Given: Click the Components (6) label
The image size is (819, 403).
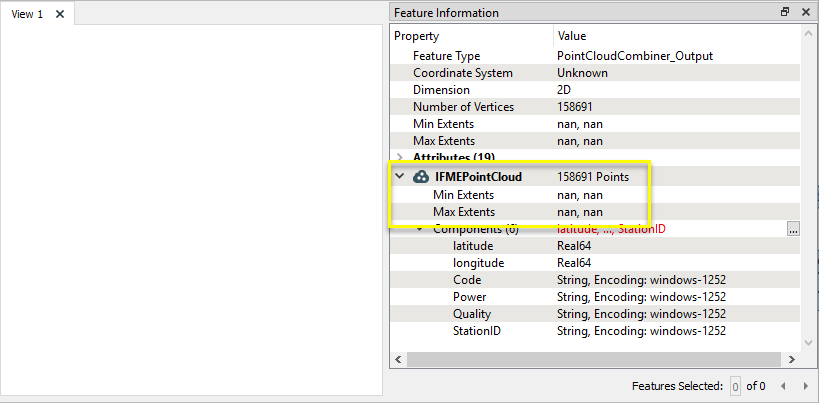Looking at the screenshot, I should click(475, 229).
